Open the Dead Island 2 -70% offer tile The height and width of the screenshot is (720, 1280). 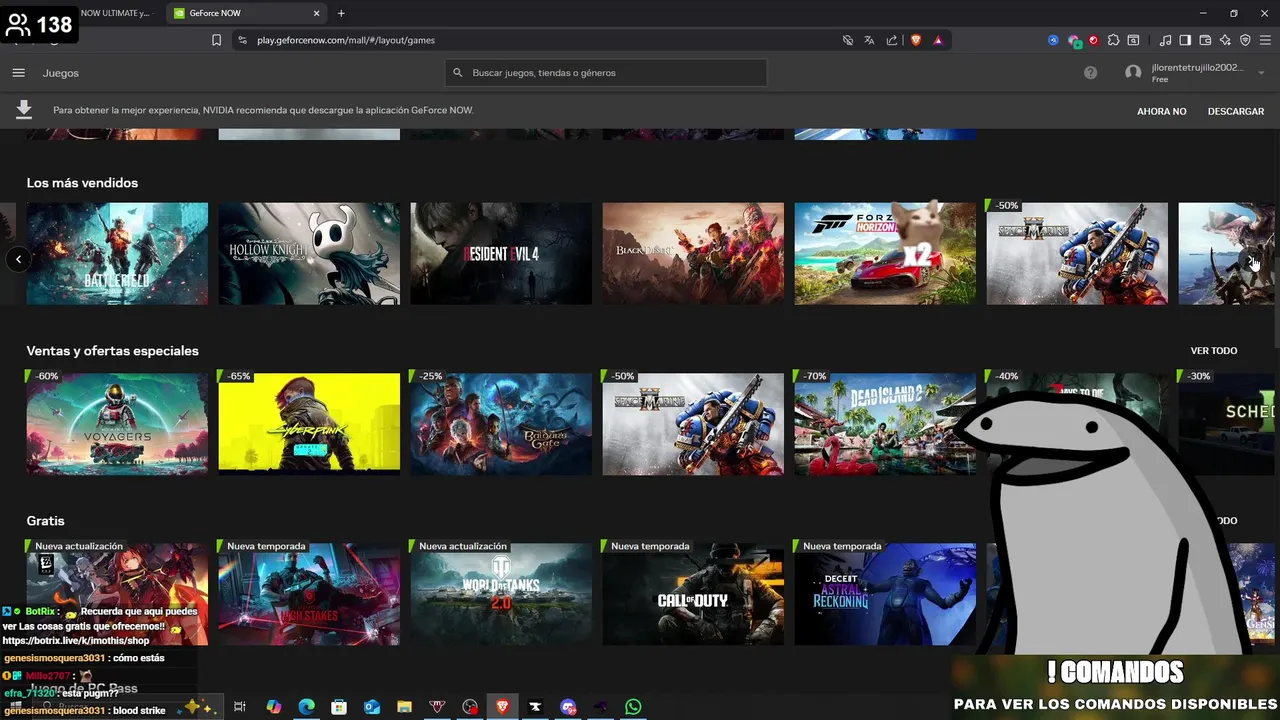(x=885, y=424)
